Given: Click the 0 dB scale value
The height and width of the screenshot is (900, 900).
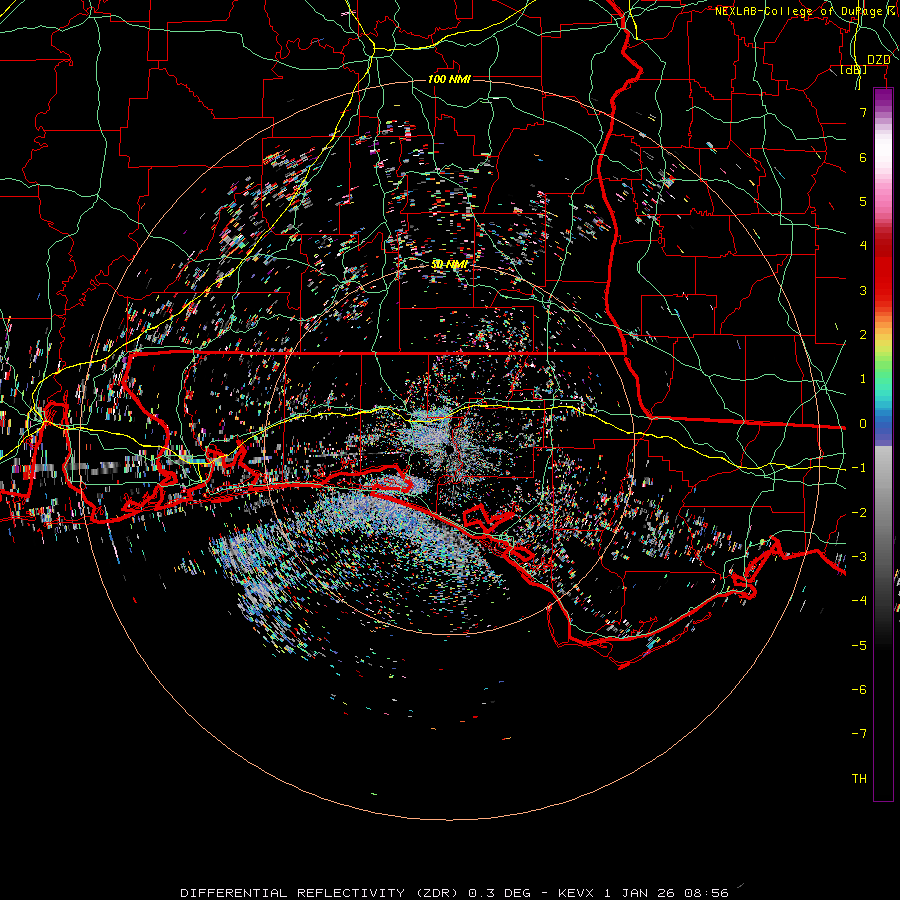Looking at the screenshot, I should (x=863, y=424).
